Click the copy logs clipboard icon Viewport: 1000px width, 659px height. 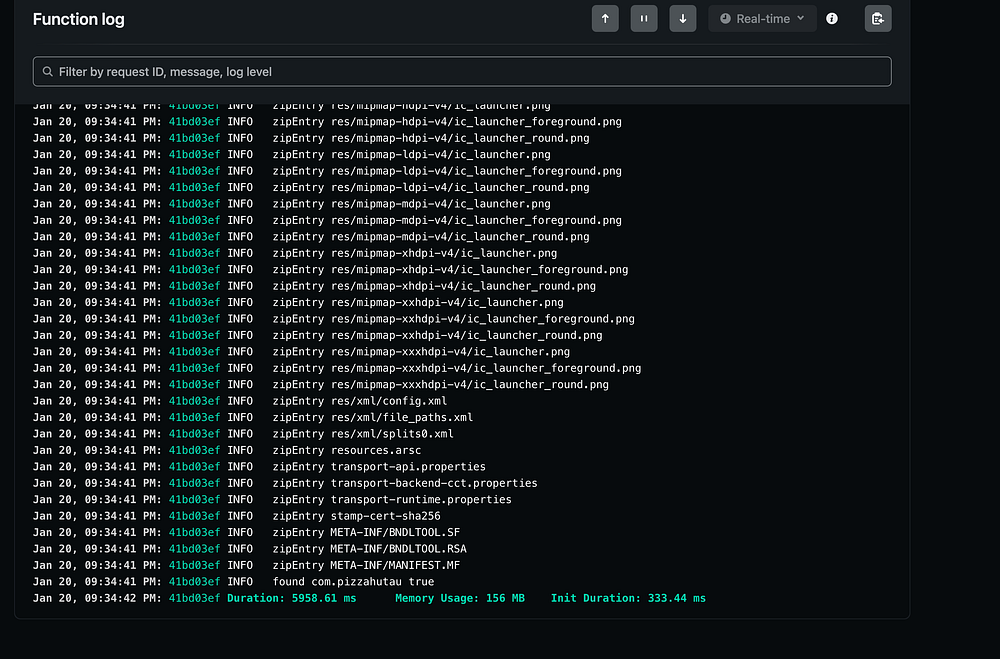(x=877, y=18)
